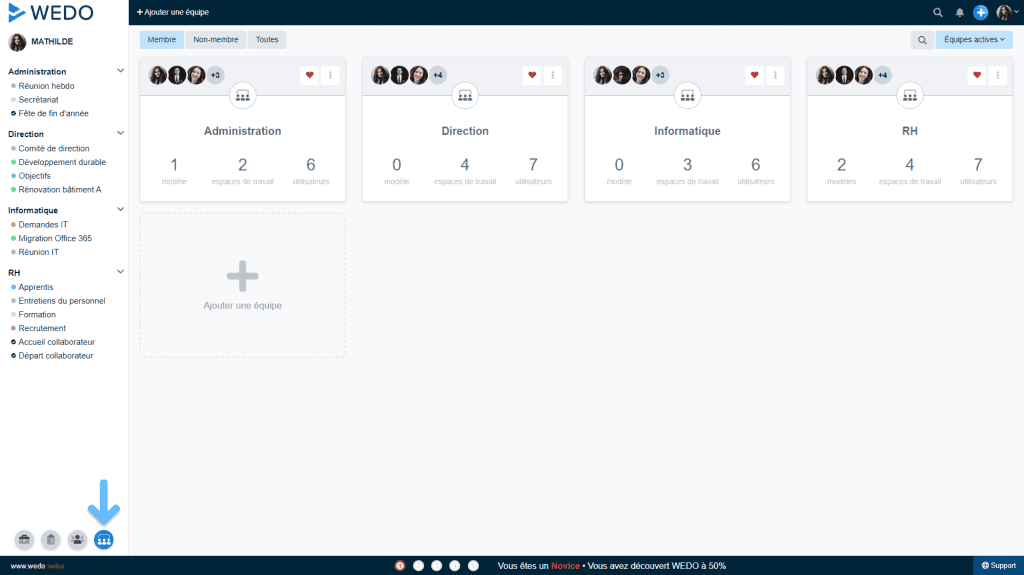Collapse the RH section in sidebar

click(x=120, y=272)
